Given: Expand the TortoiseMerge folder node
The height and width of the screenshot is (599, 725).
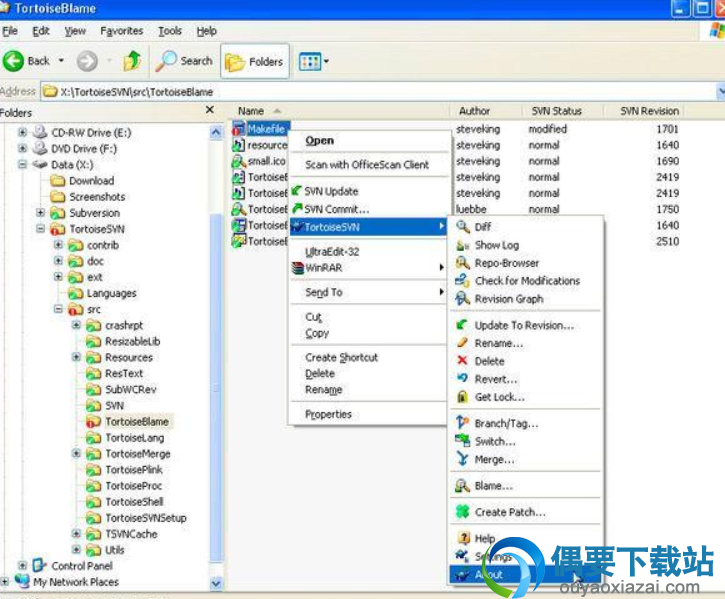Looking at the screenshot, I should click(76, 453).
